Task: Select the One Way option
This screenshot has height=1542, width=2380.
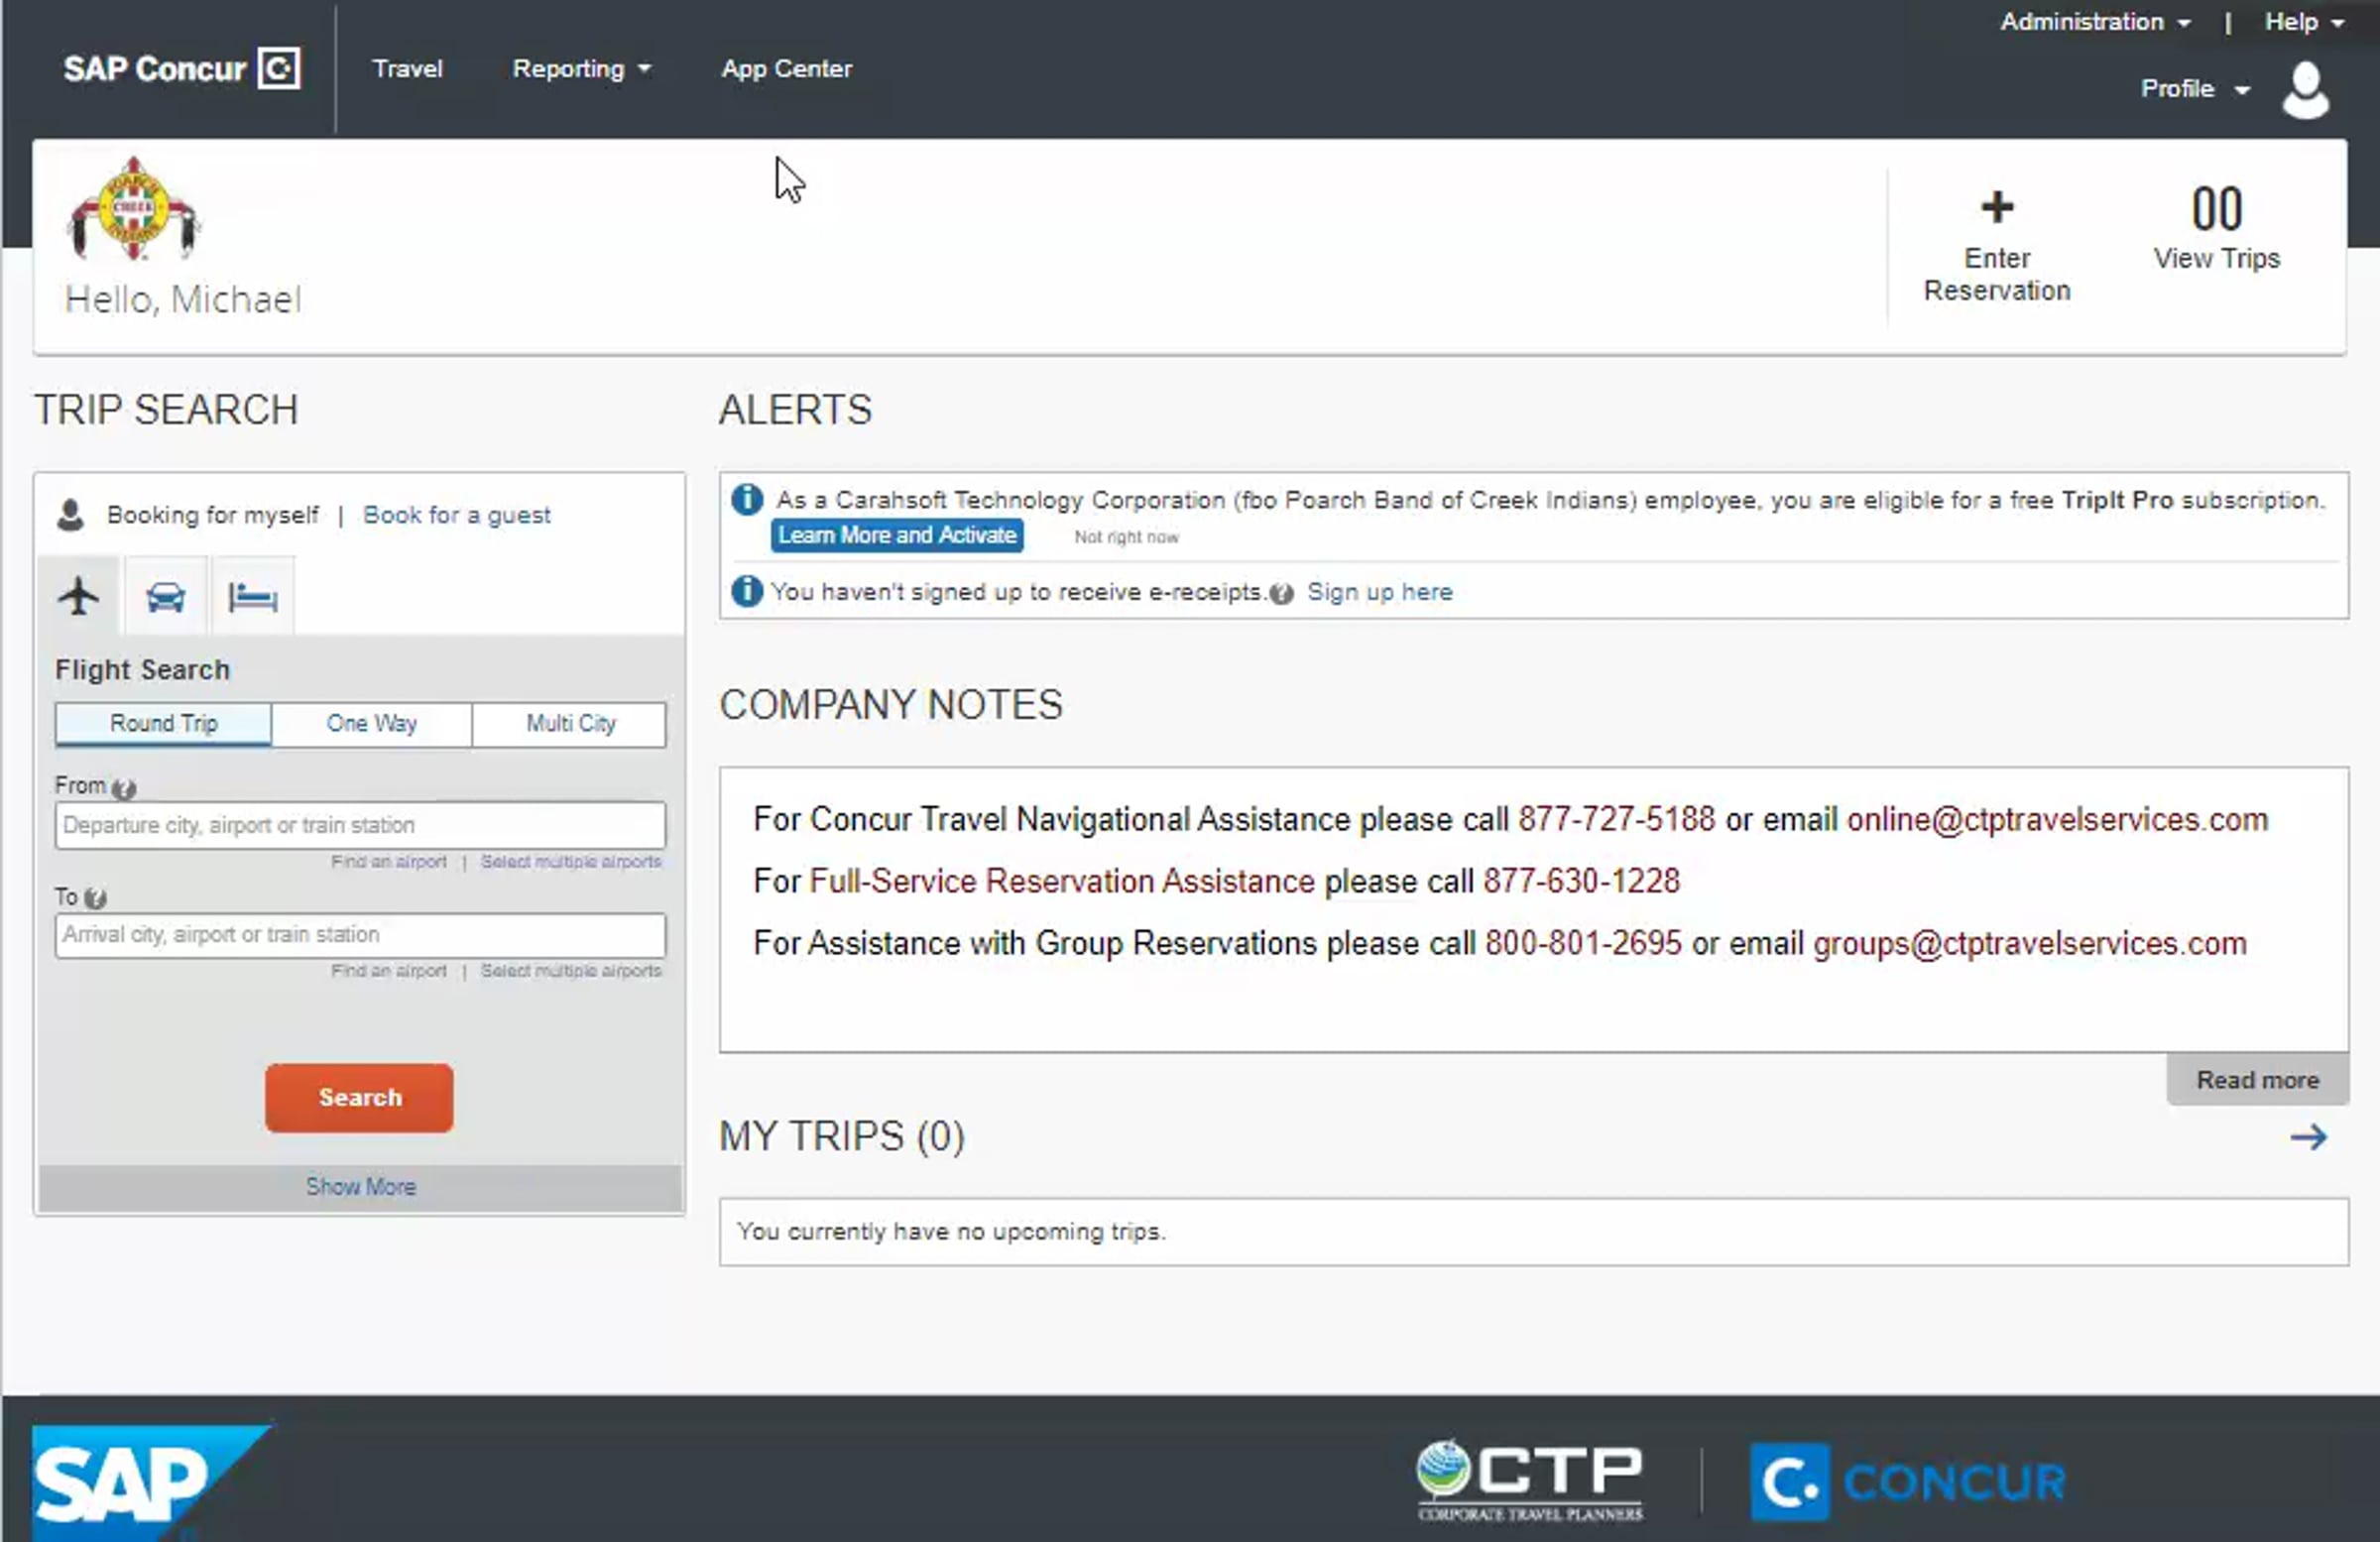Action: [x=372, y=723]
